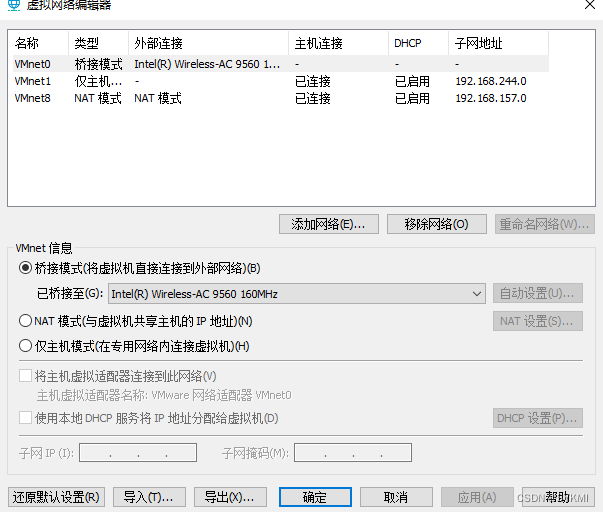Confirm with the 确定 button
The image size is (603, 512).
pyautogui.click(x=315, y=497)
